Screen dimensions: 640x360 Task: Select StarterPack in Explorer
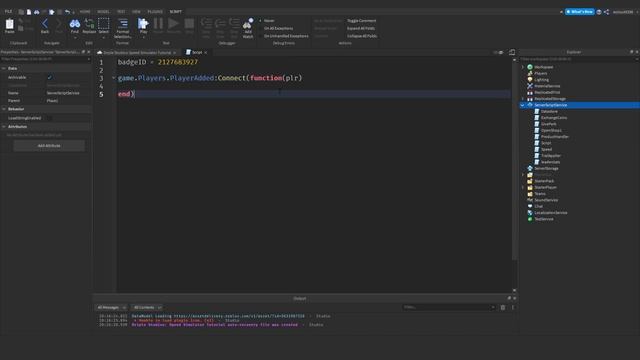point(544,181)
